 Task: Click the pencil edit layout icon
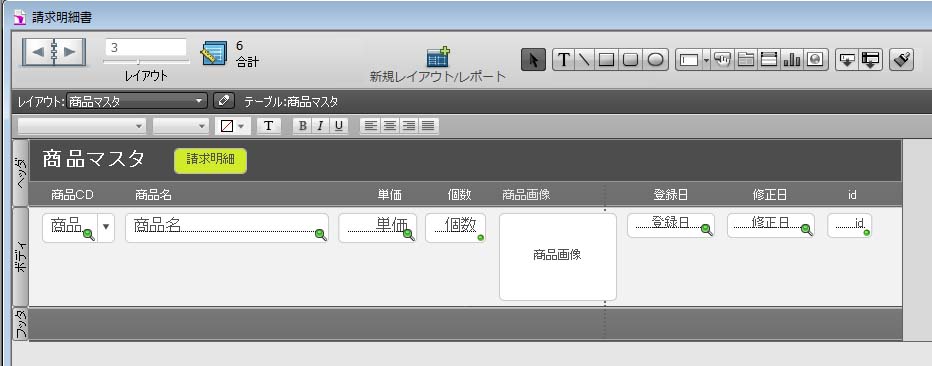[224, 100]
